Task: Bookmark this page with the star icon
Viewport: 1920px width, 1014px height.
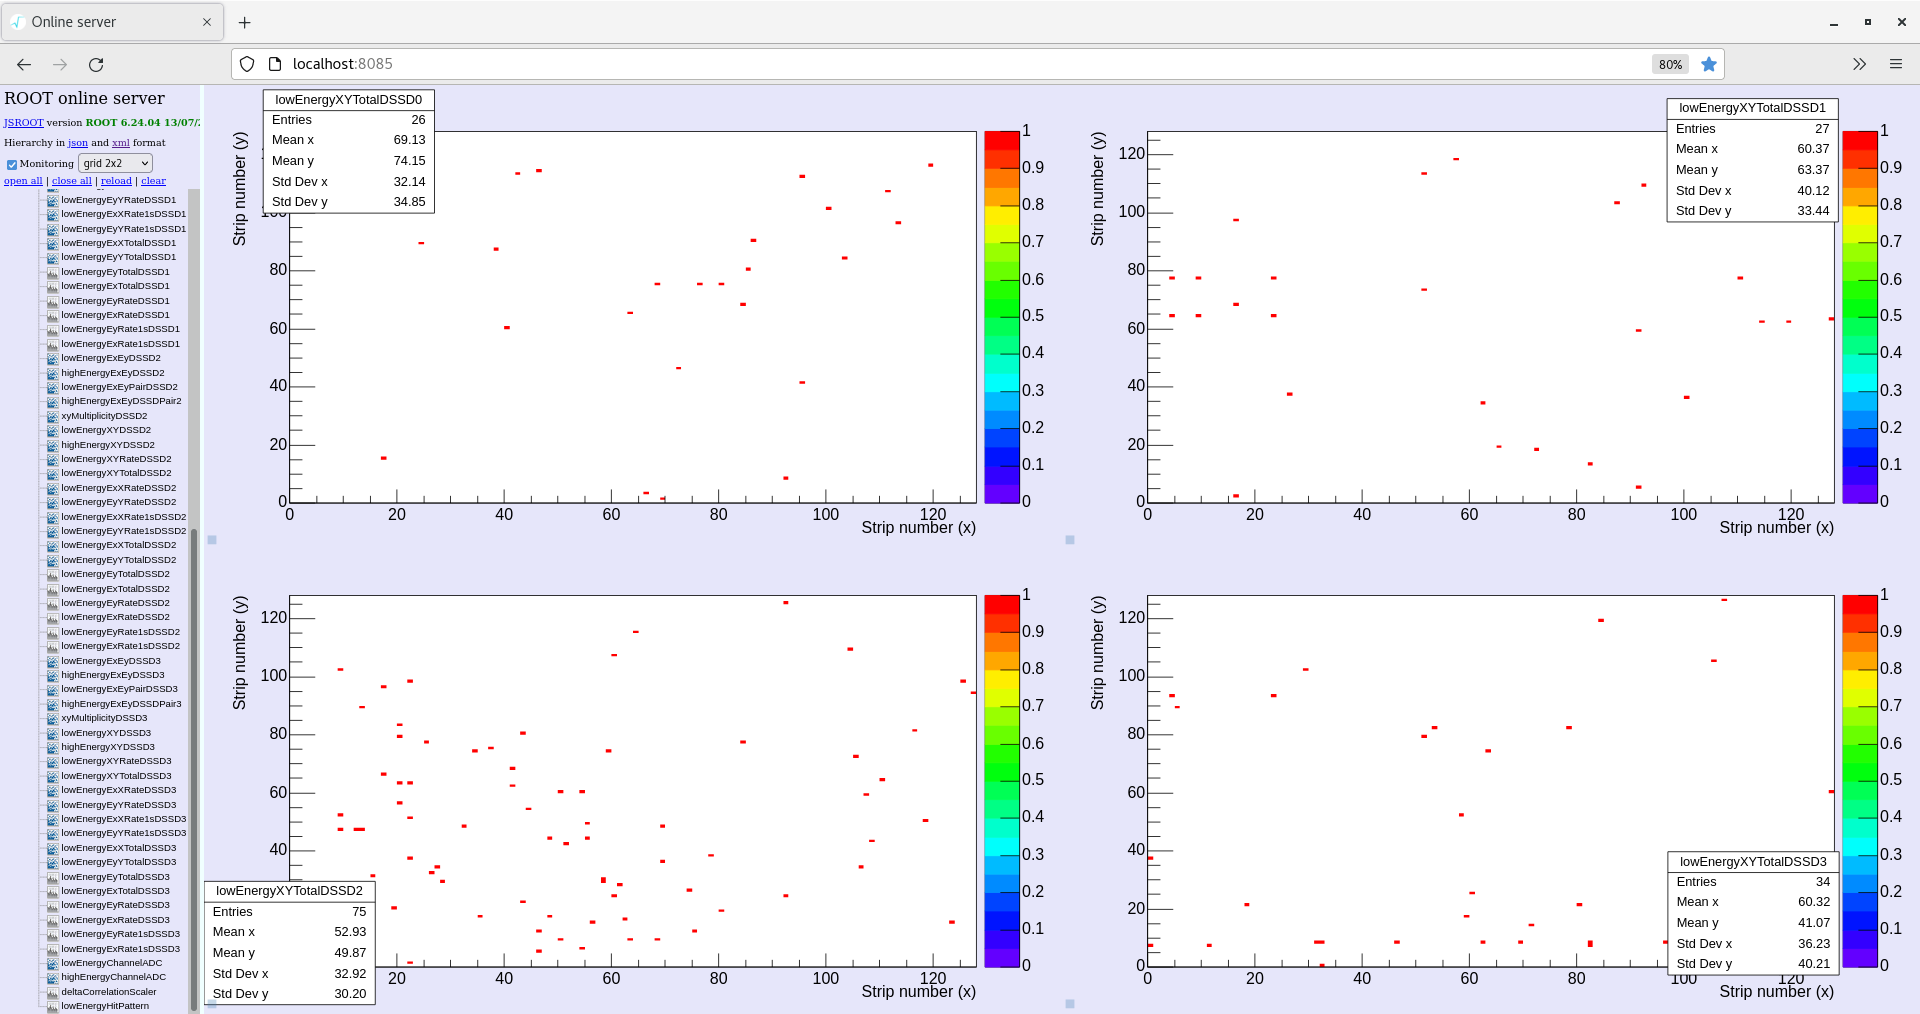Action: point(1709,64)
